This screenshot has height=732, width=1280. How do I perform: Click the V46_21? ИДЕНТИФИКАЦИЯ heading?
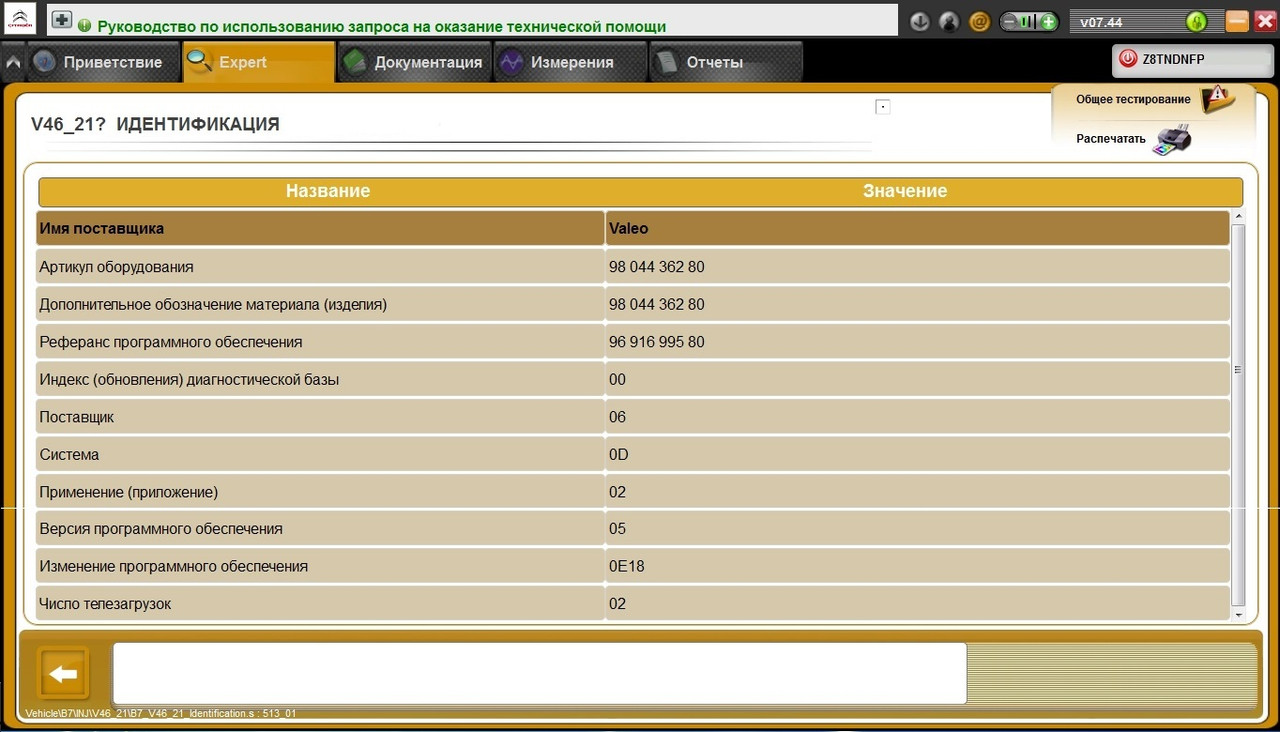coord(155,124)
